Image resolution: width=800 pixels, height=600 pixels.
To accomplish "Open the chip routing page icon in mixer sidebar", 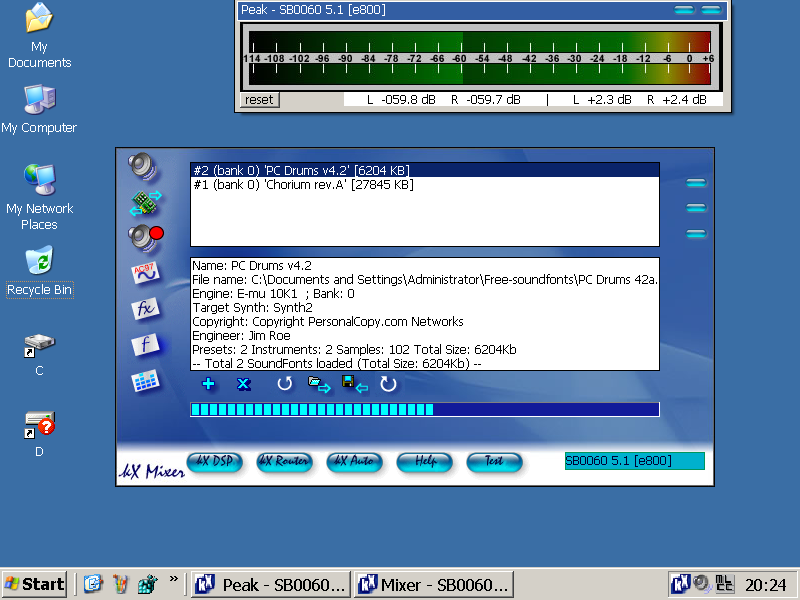I will (x=145, y=203).
